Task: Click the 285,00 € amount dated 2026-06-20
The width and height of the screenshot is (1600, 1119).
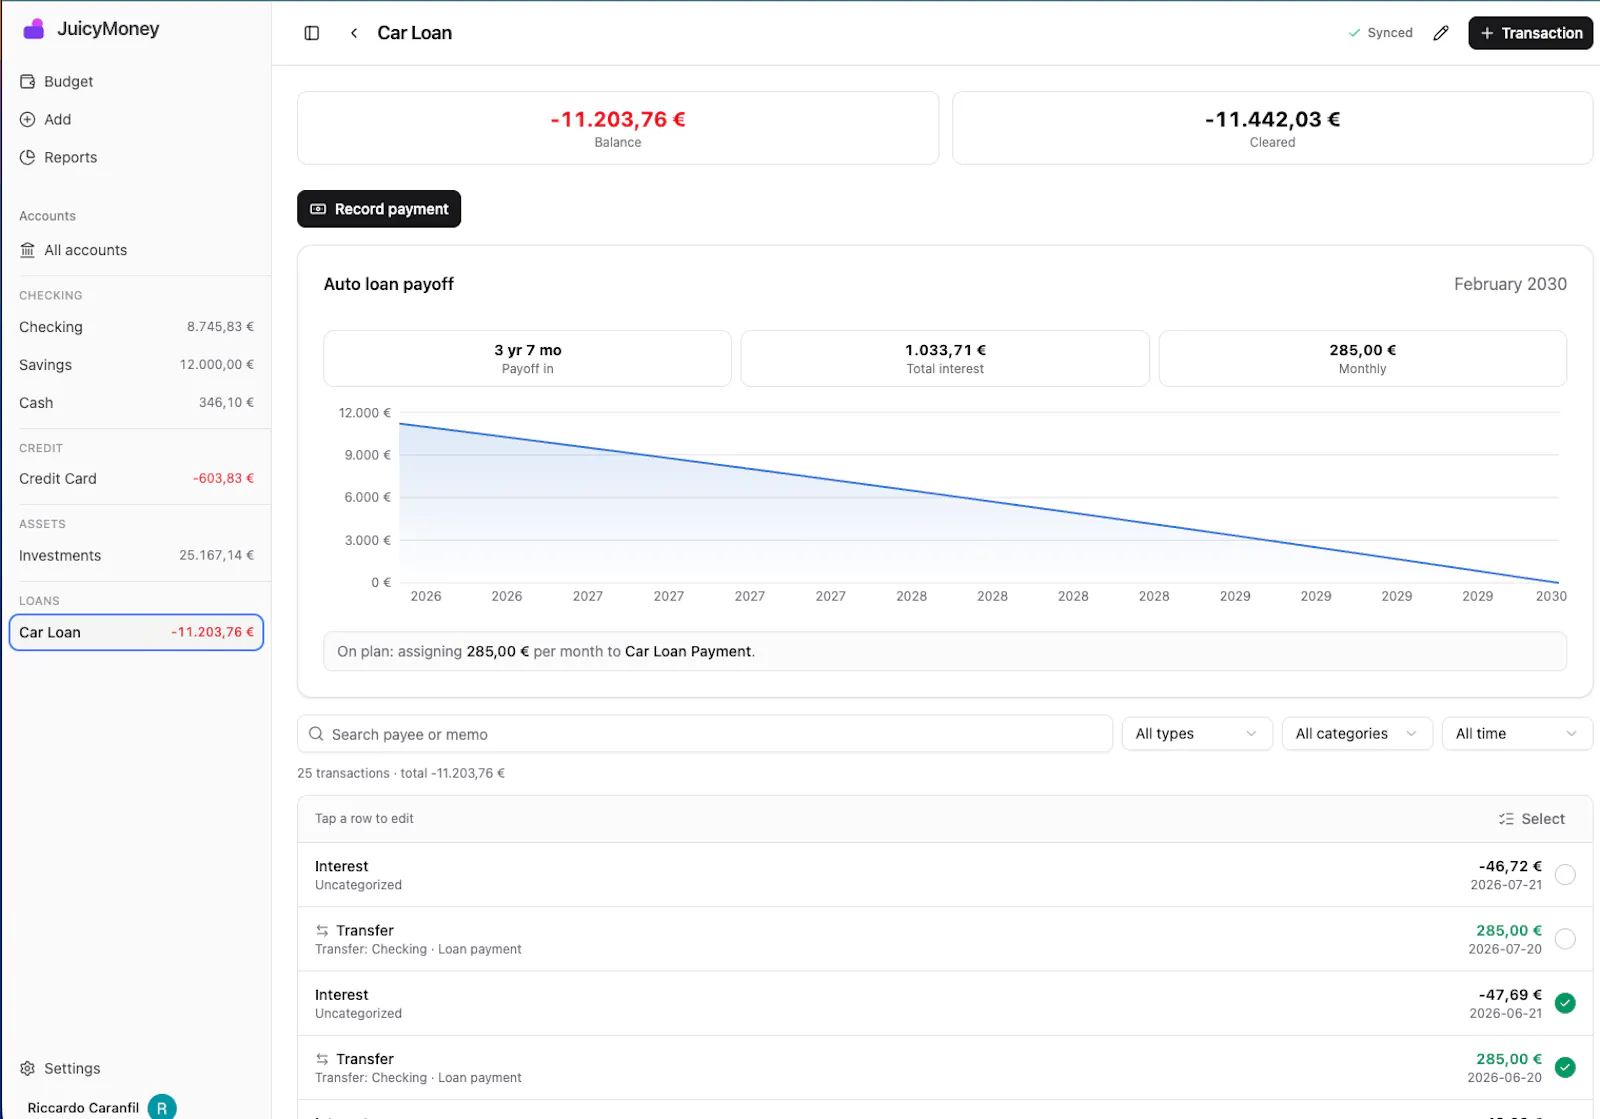Action: [1509, 1059]
